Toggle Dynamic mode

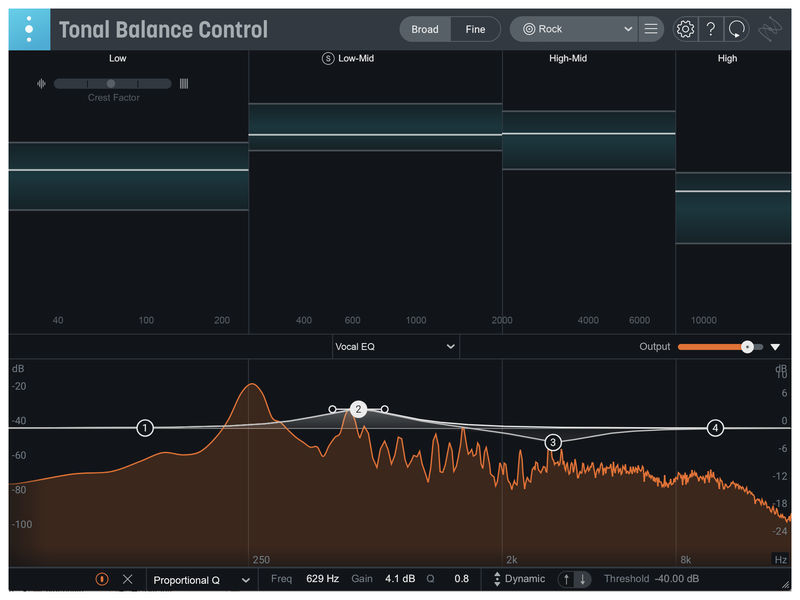pyautogui.click(x=524, y=579)
